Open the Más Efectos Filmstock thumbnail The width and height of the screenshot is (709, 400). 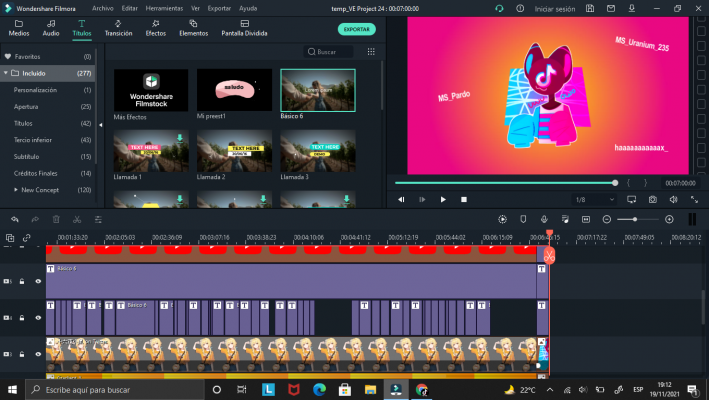click(151, 90)
